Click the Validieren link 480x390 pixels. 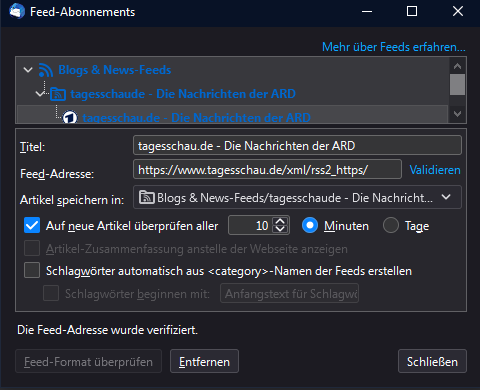[435, 170]
